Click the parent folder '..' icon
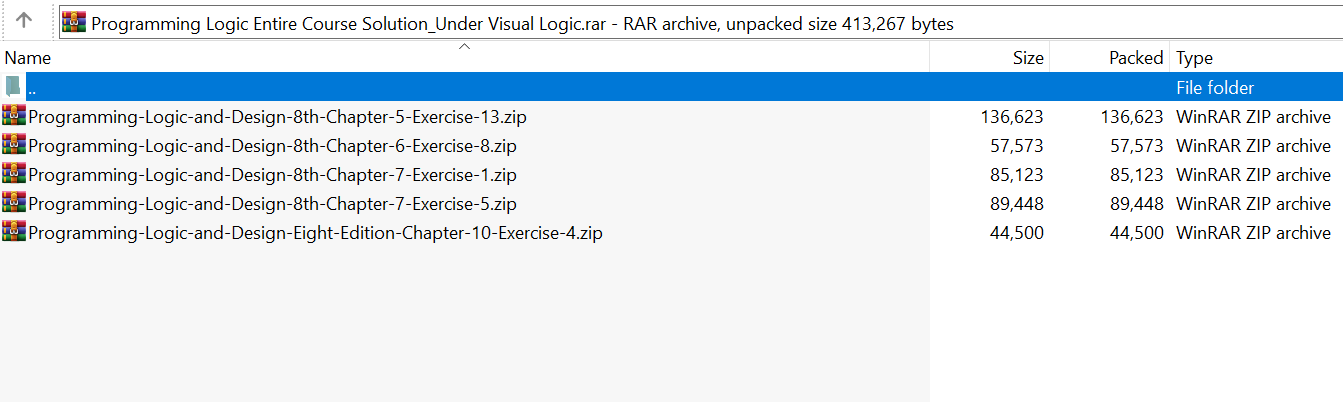This screenshot has width=1343, height=402. point(13,87)
